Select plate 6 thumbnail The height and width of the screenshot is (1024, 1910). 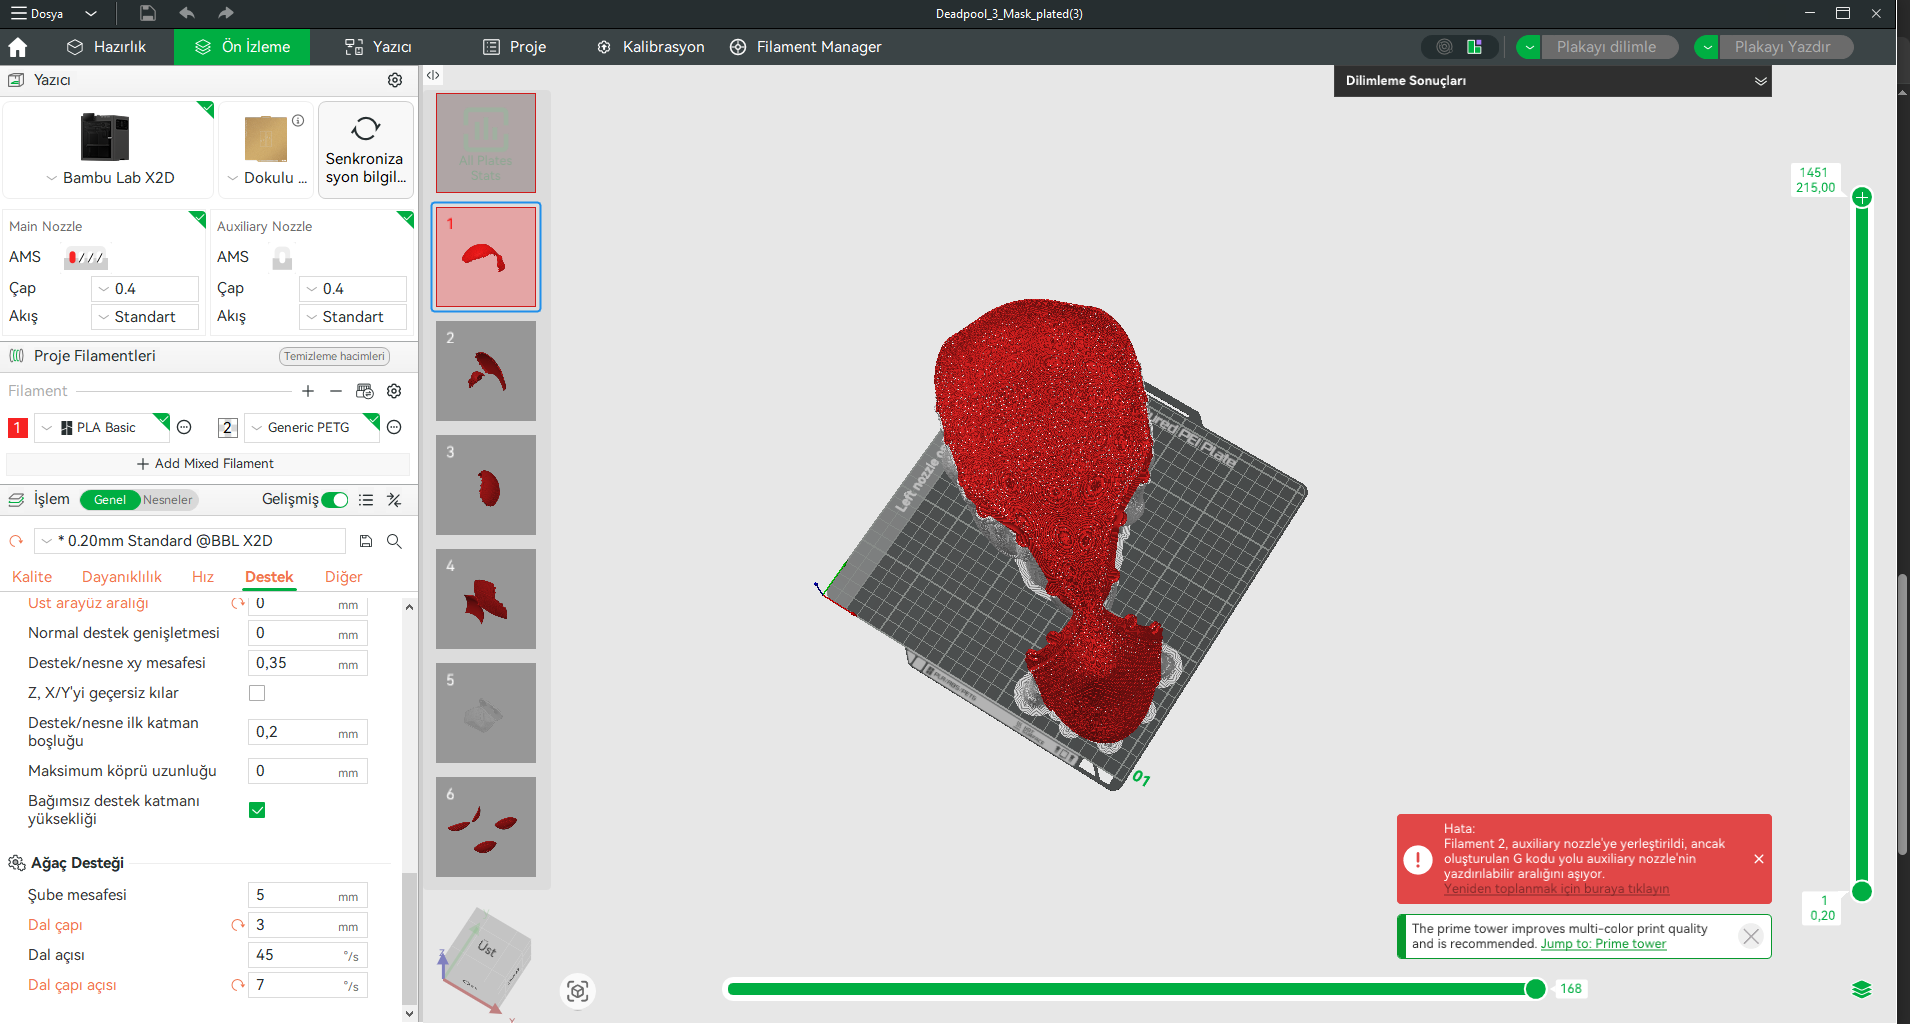click(x=486, y=827)
